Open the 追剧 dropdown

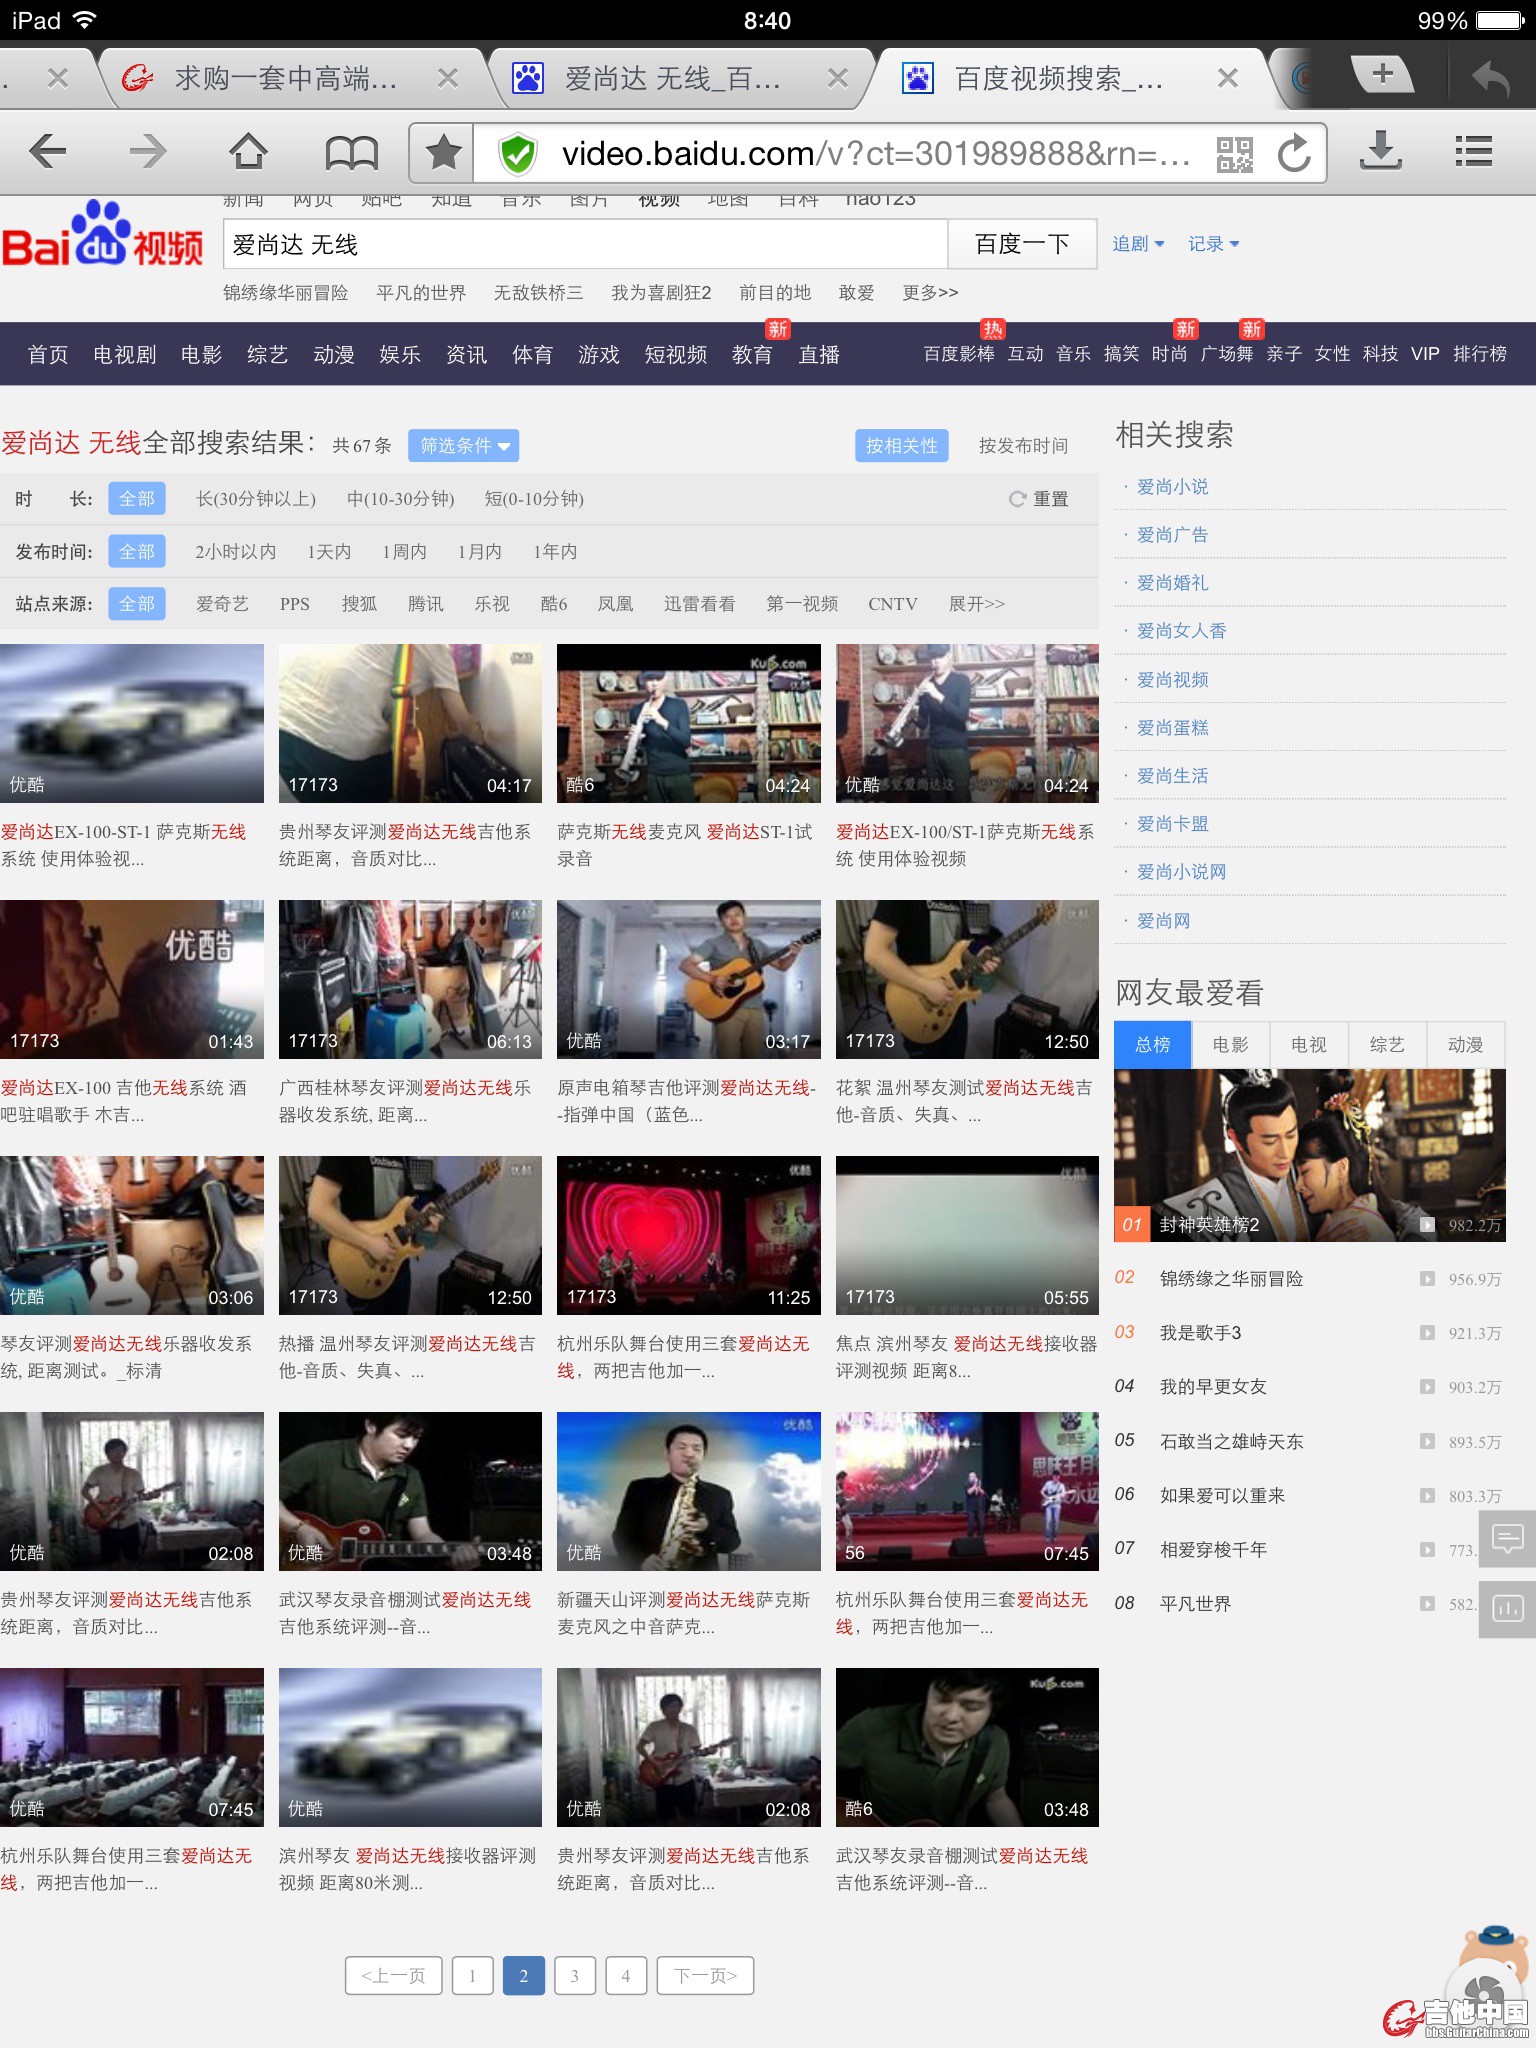tap(1138, 244)
